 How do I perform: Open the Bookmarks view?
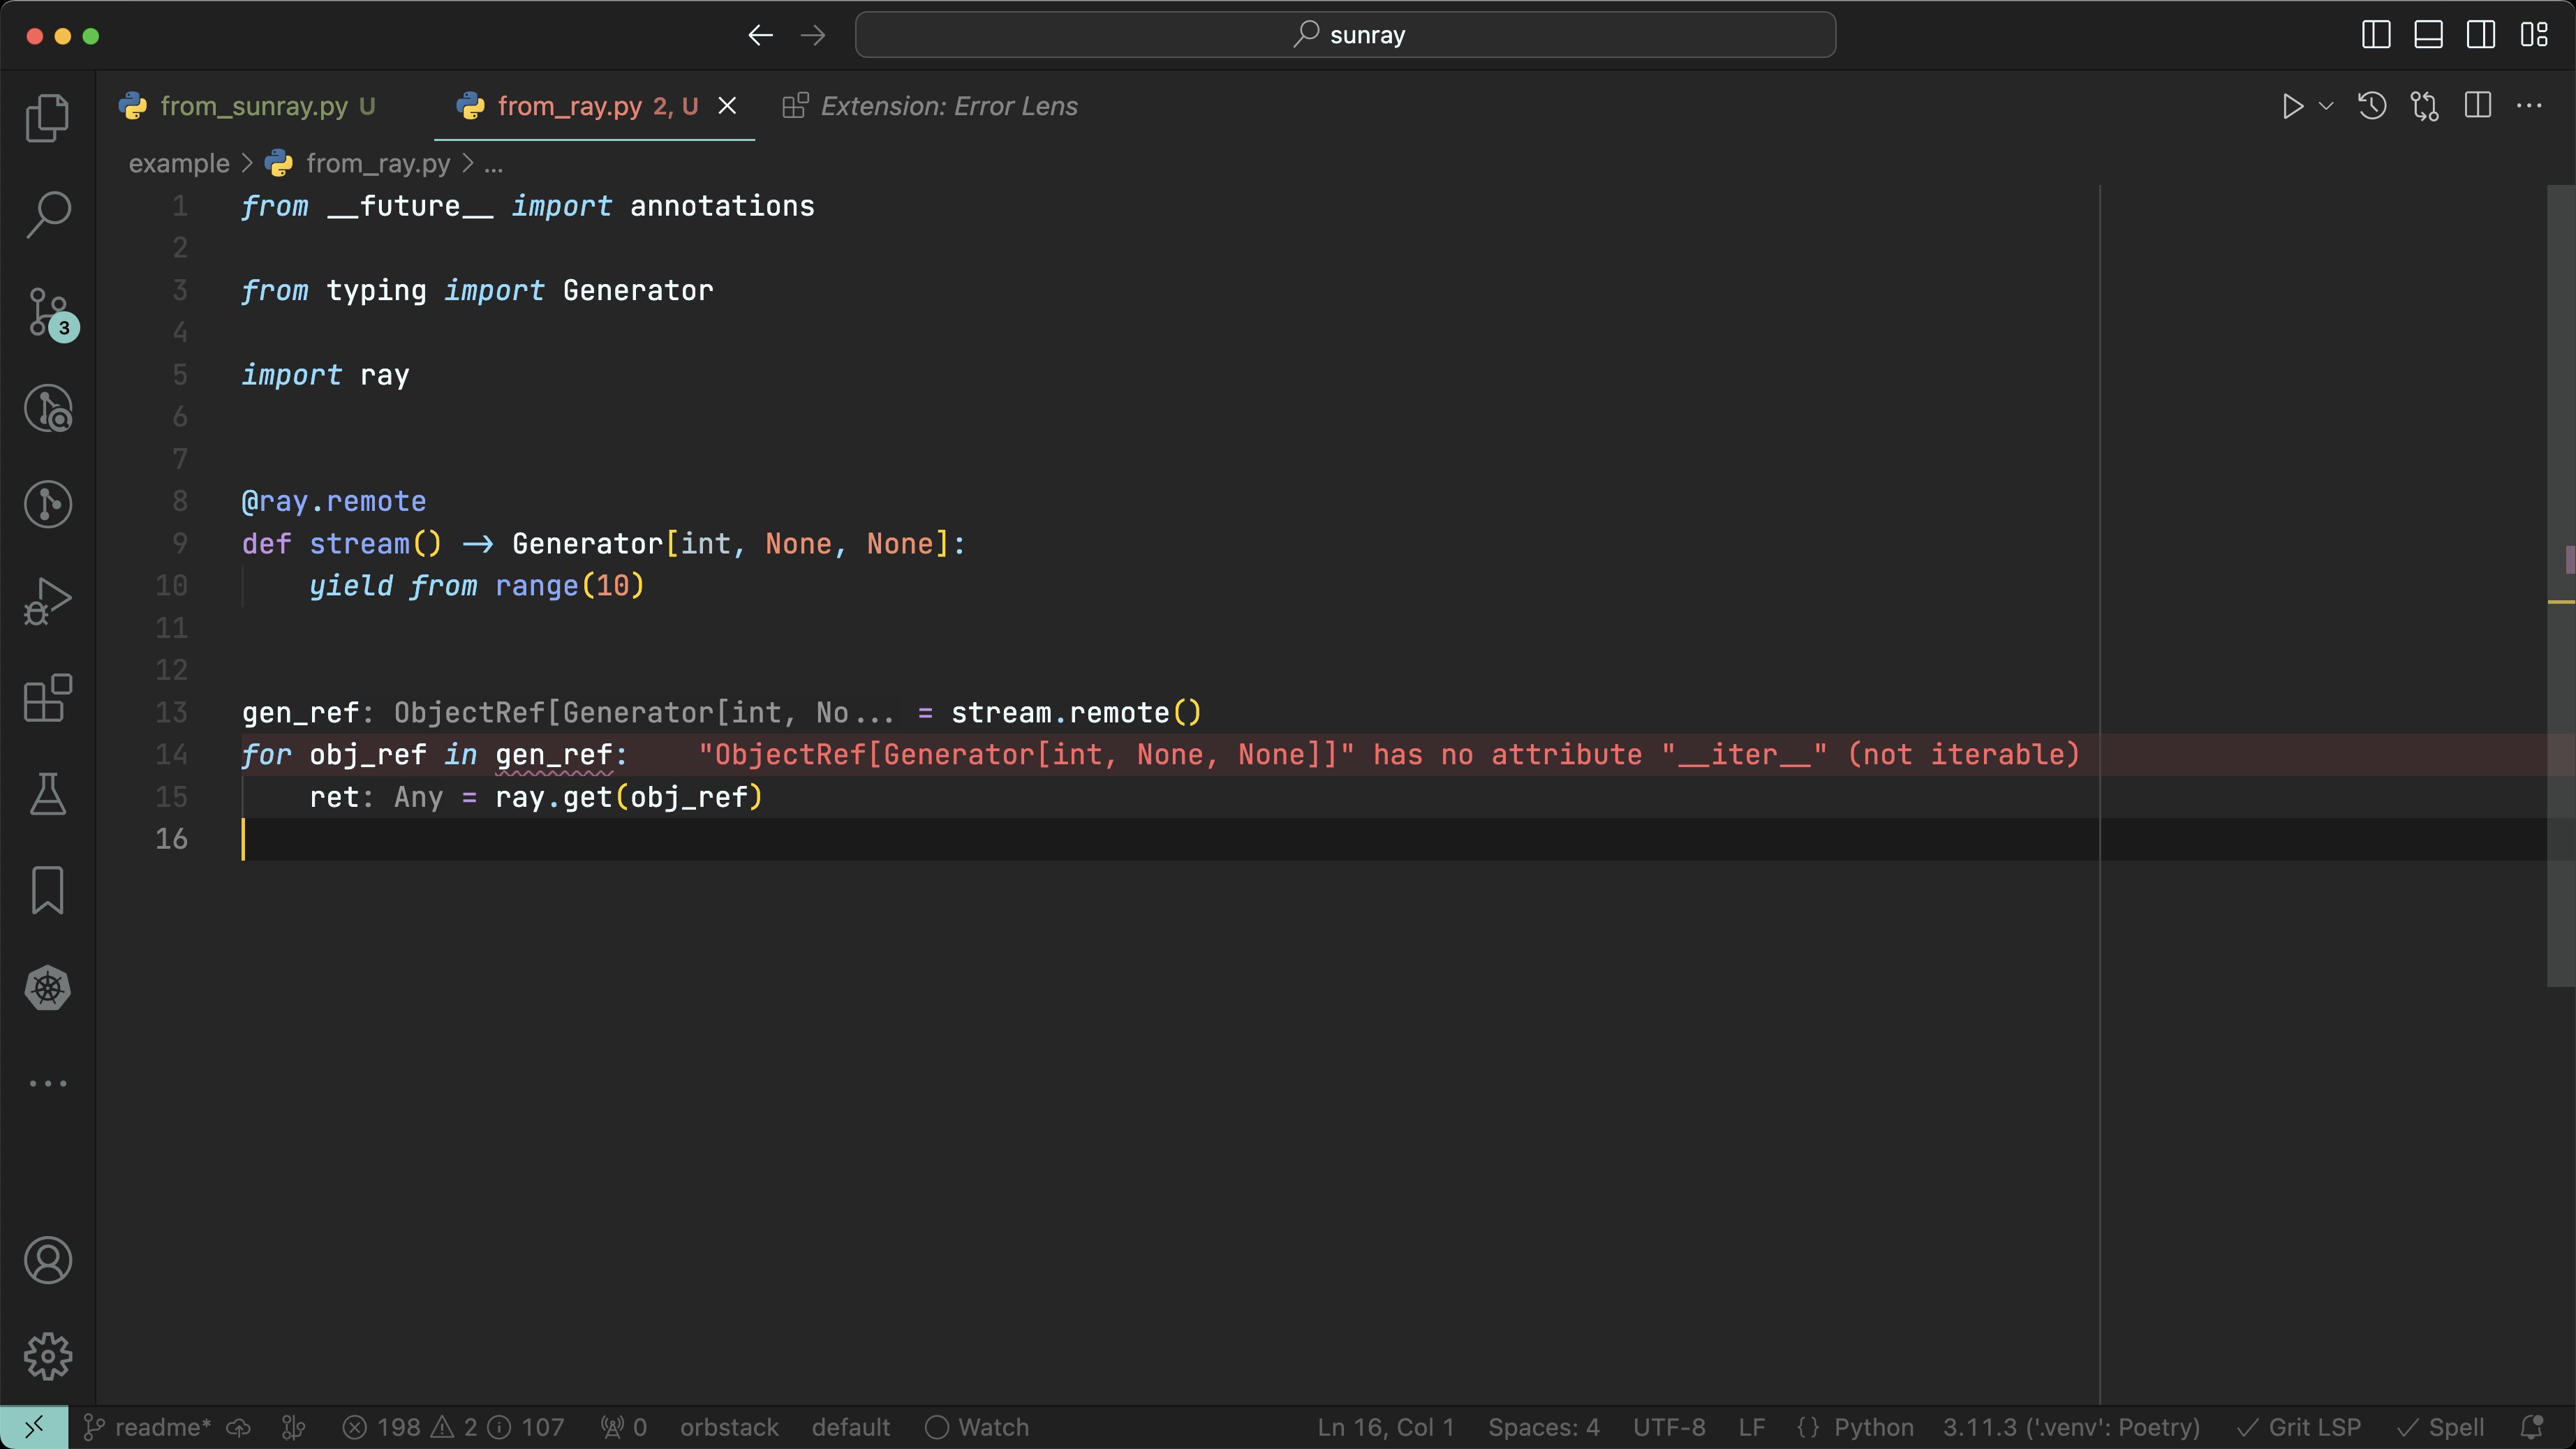click(47, 890)
